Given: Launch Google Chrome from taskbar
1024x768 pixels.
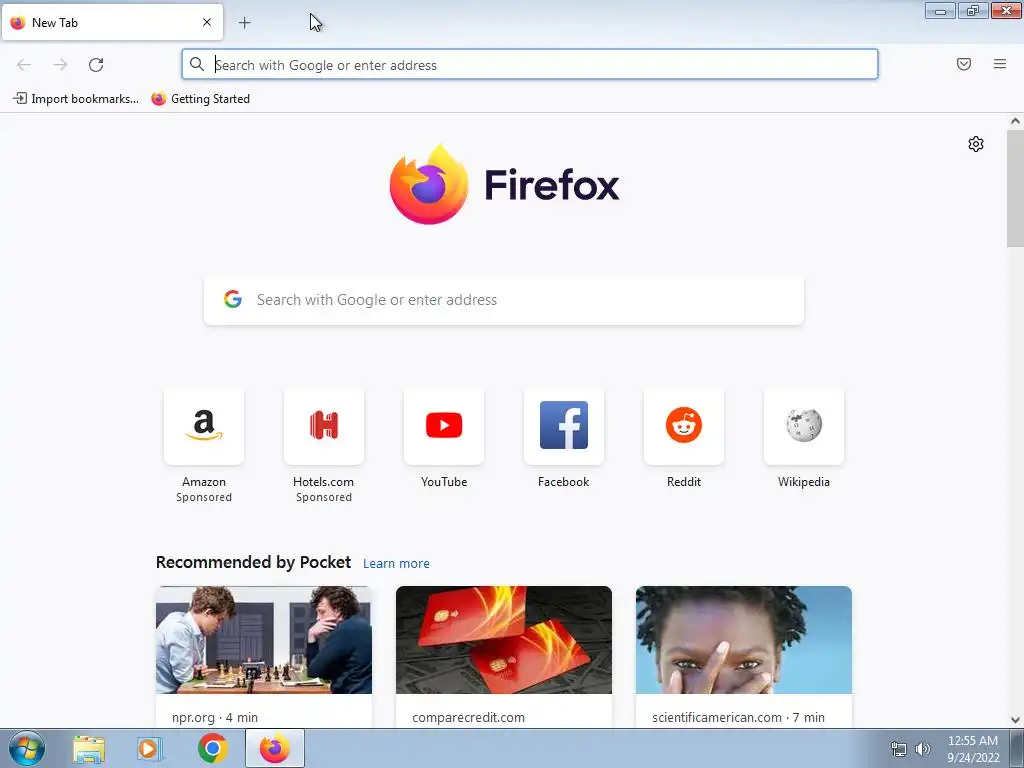Looking at the screenshot, I should [213, 748].
